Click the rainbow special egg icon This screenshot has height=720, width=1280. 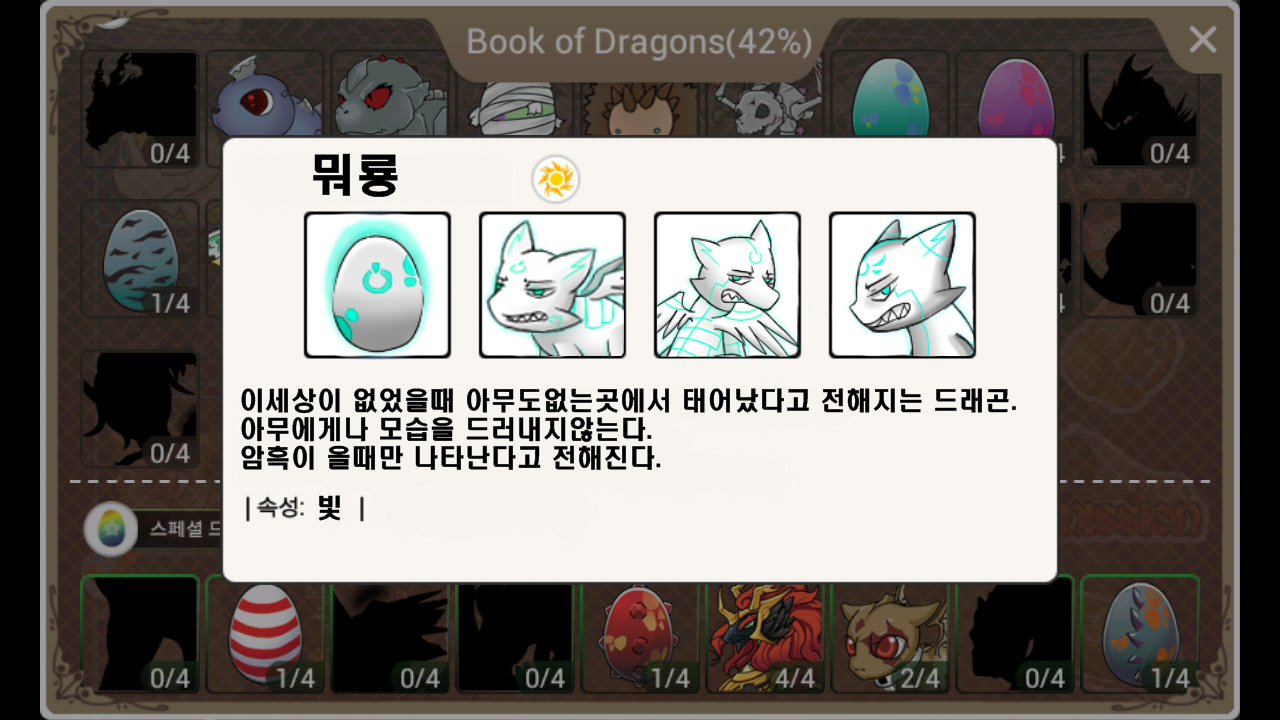pyautogui.click(x=111, y=529)
